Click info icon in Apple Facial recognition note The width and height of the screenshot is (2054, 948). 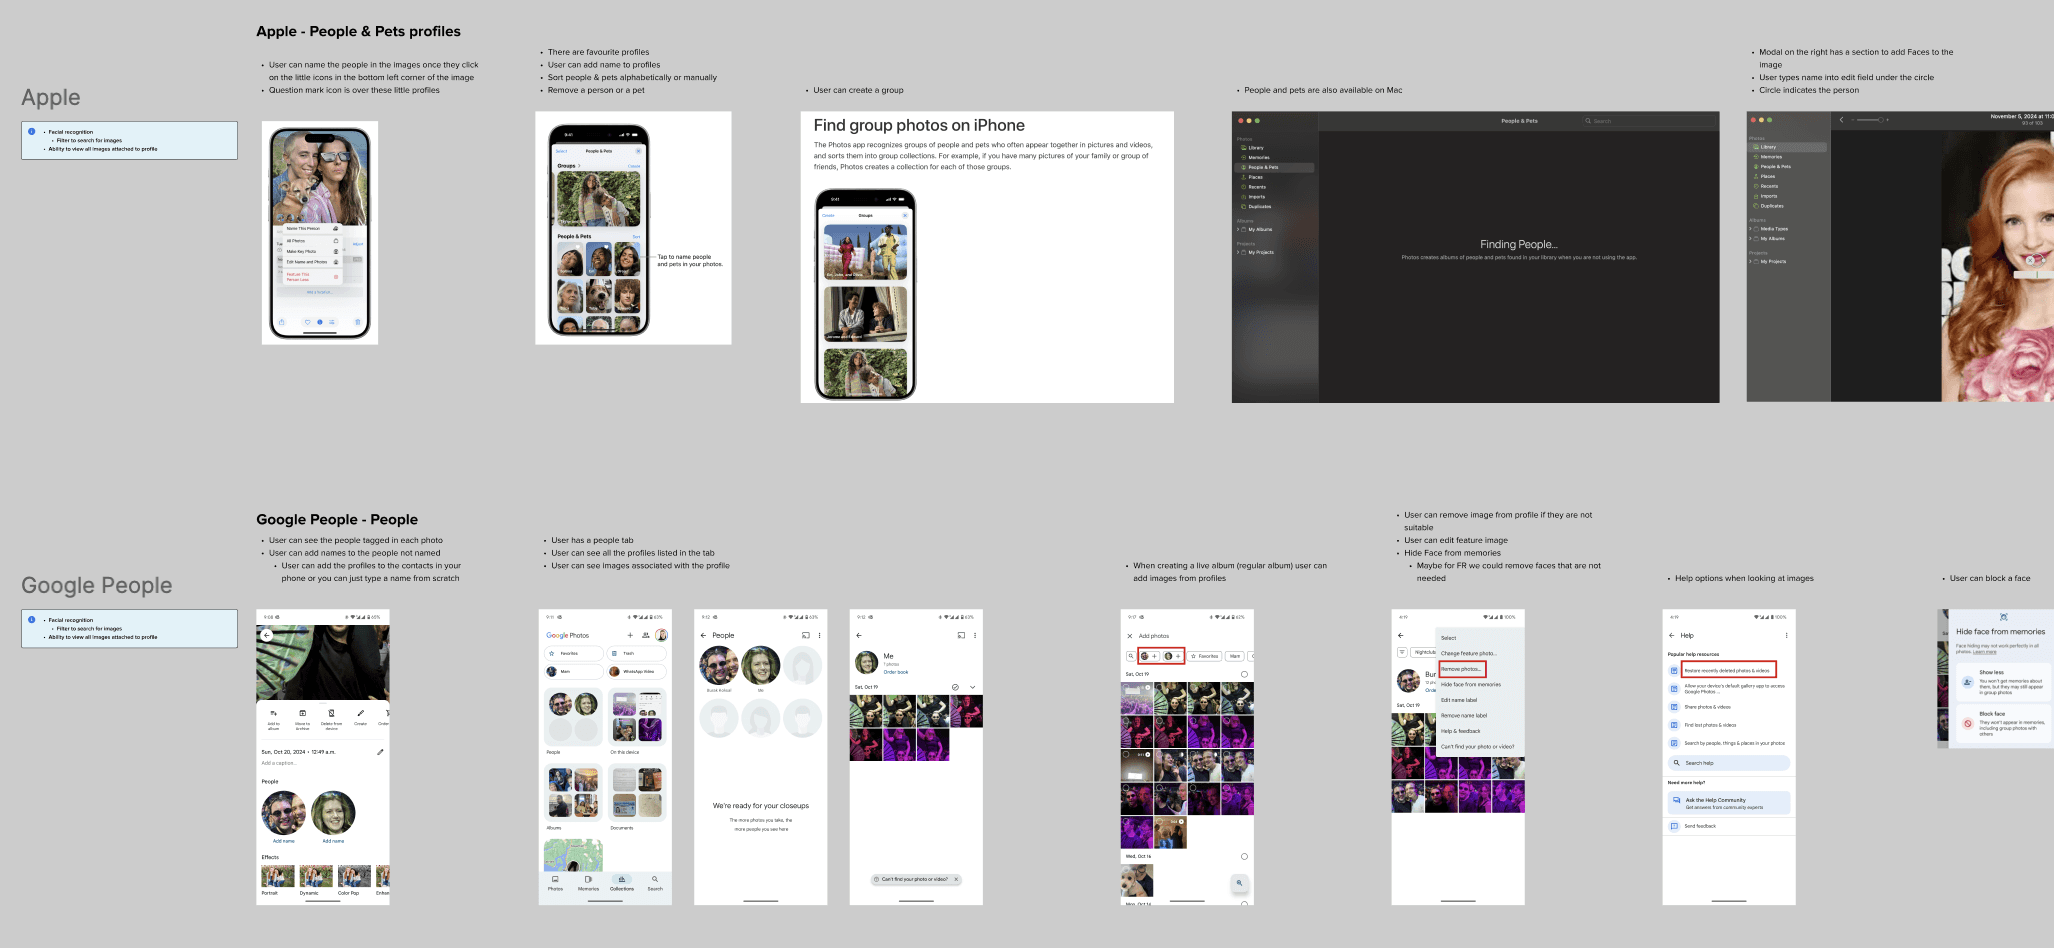31,132
